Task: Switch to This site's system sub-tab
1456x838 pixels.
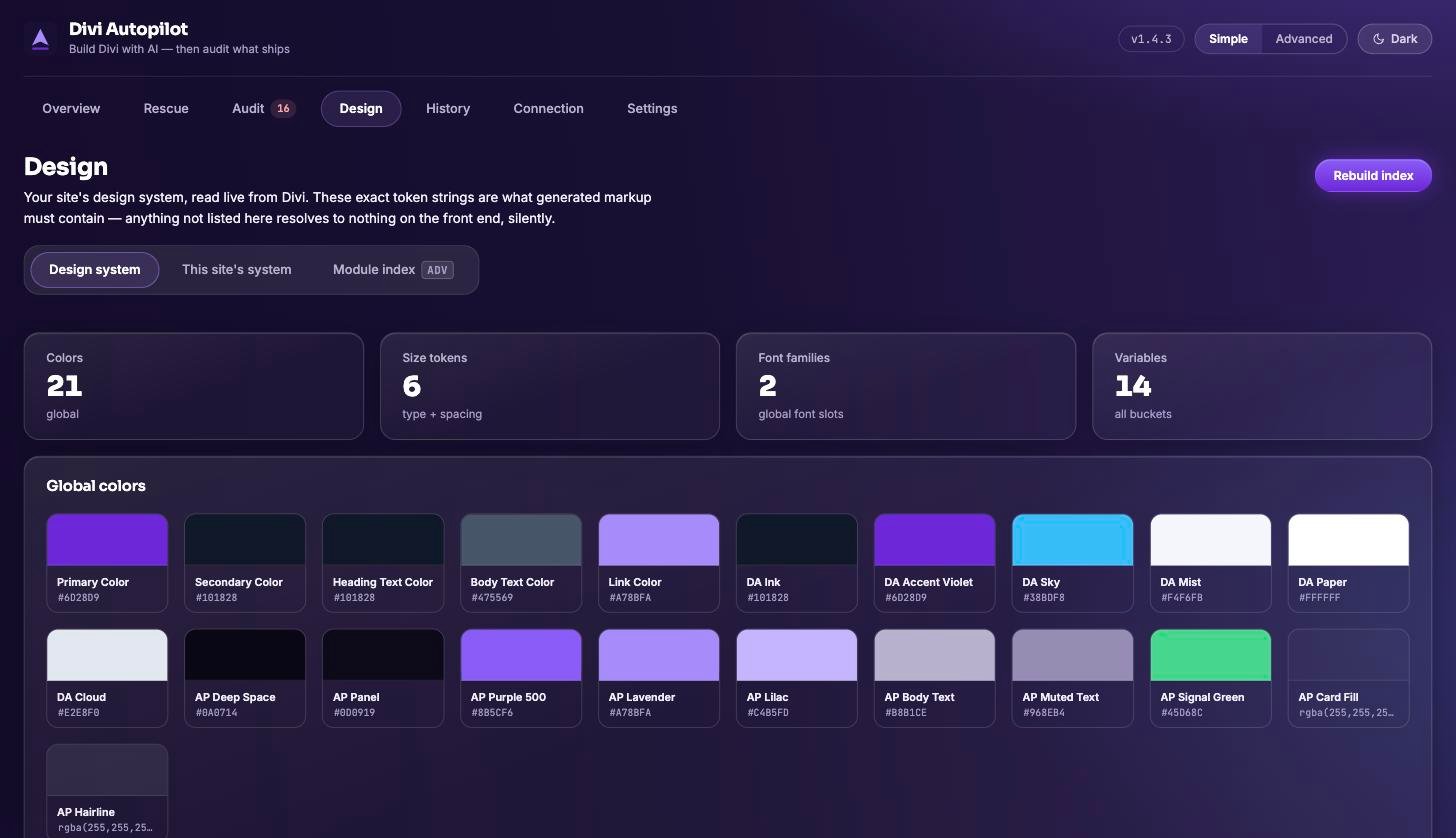Action: [237, 270]
